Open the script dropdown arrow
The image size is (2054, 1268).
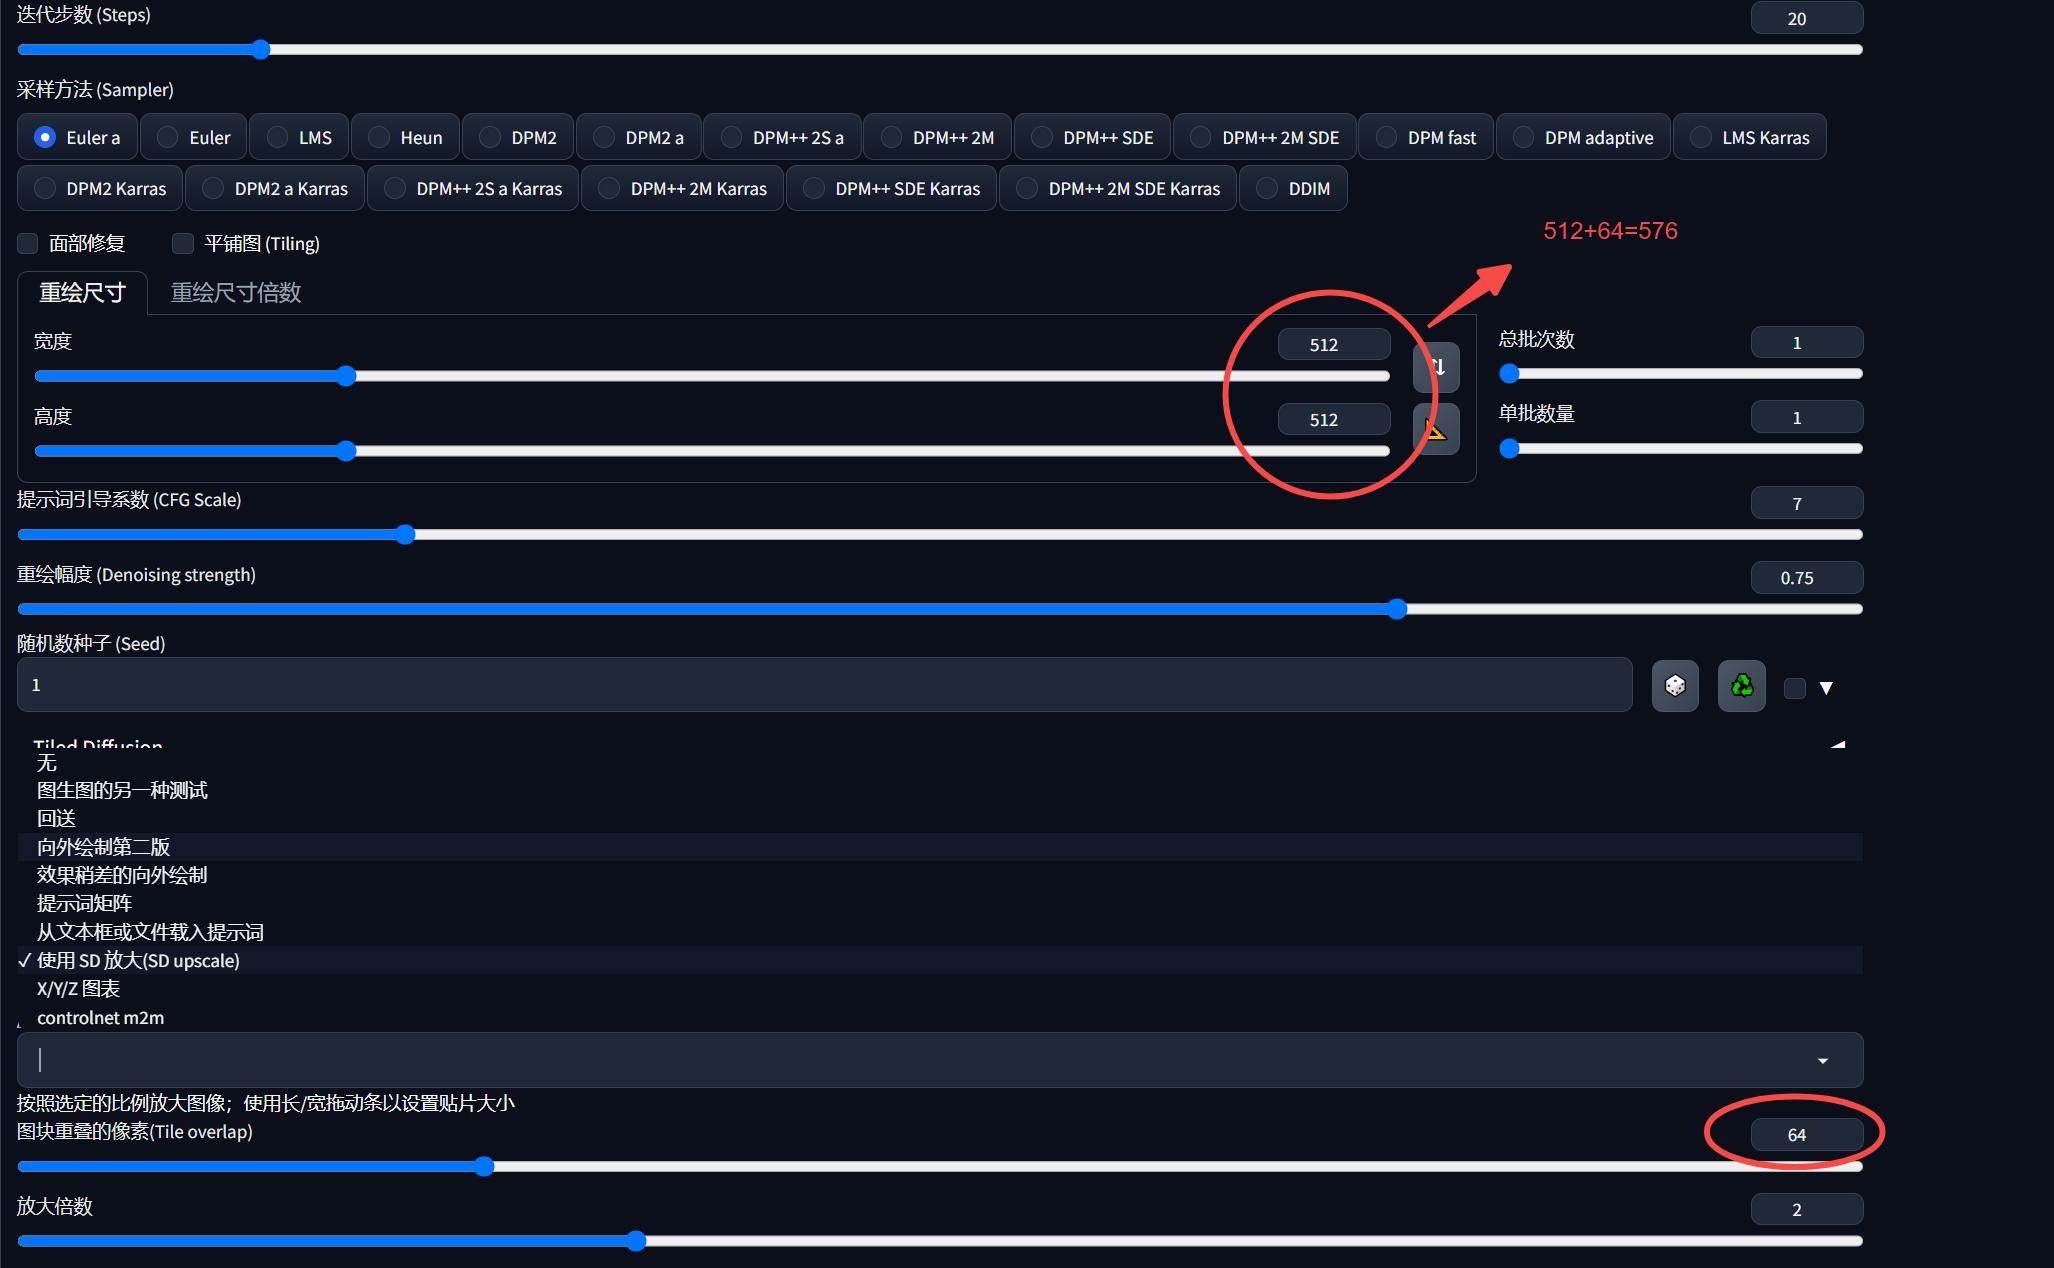pyautogui.click(x=1823, y=1060)
